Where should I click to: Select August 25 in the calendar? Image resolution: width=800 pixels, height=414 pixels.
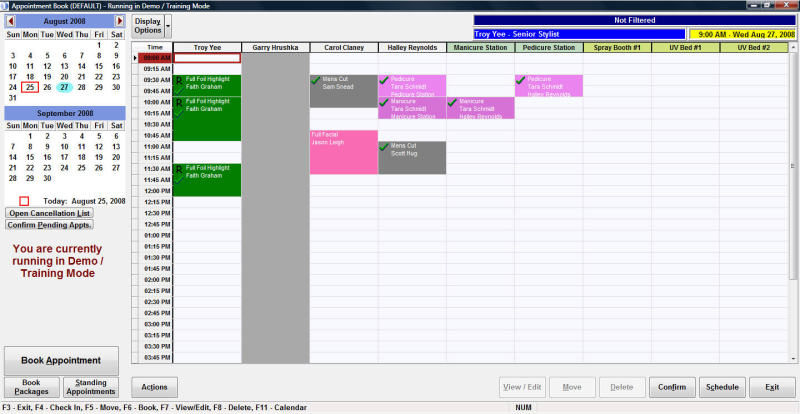point(30,87)
